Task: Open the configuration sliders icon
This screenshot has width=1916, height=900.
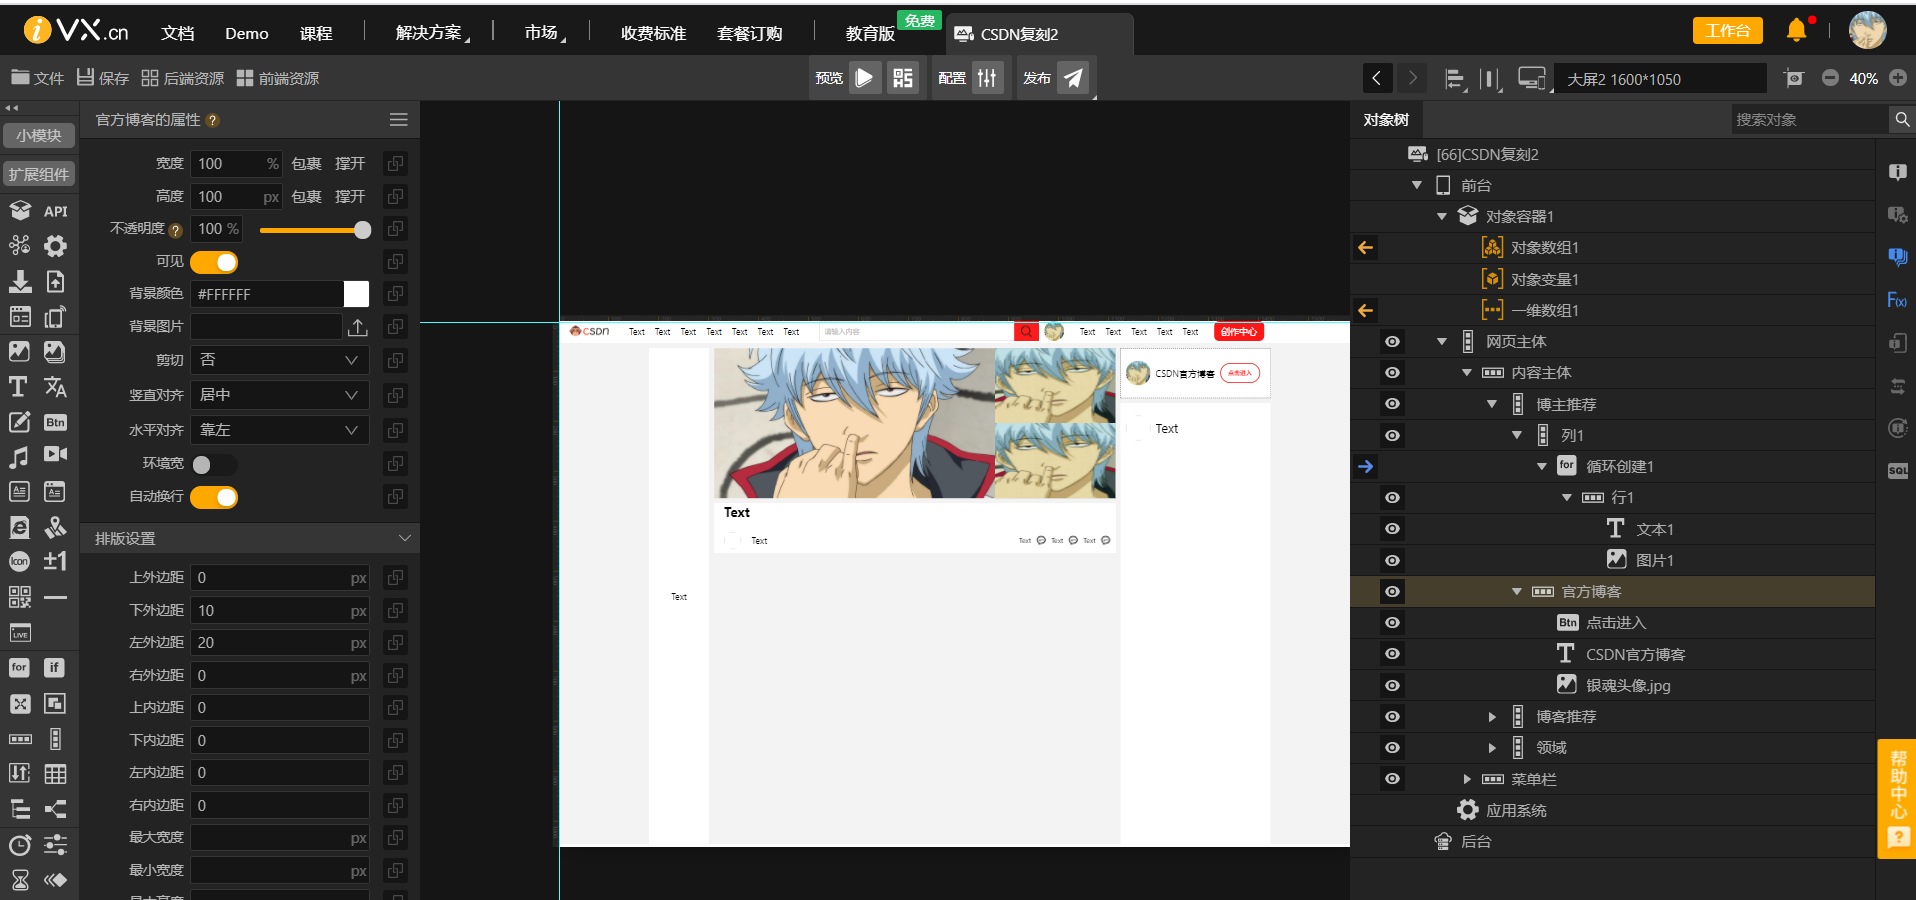Action: pyautogui.click(x=987, y=78)
